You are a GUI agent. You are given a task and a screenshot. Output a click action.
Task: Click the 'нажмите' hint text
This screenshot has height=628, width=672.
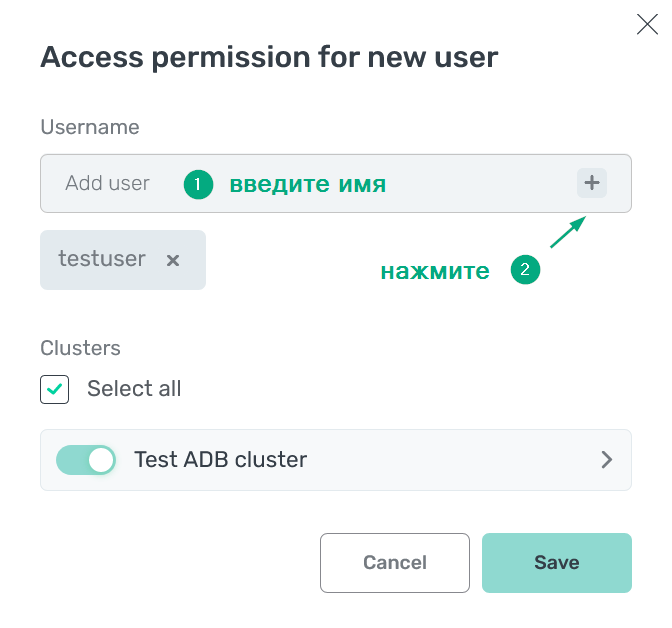(x=435, y=271)
